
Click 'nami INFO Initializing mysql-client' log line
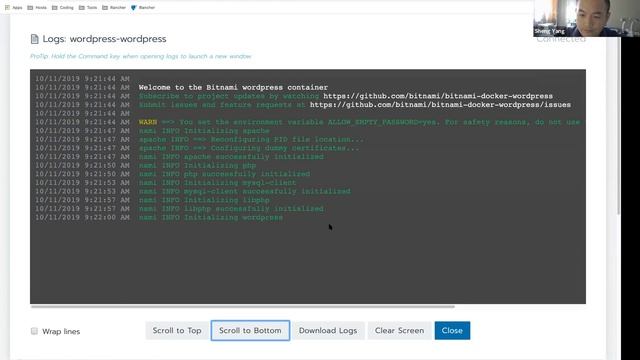click(218, 182)
